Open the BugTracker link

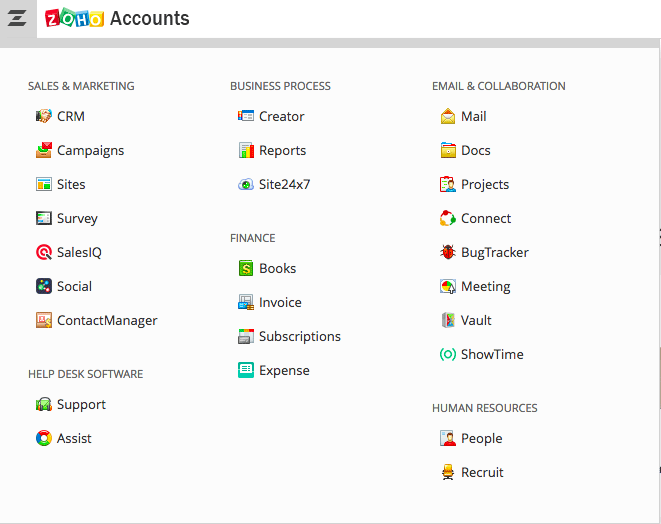495,253
